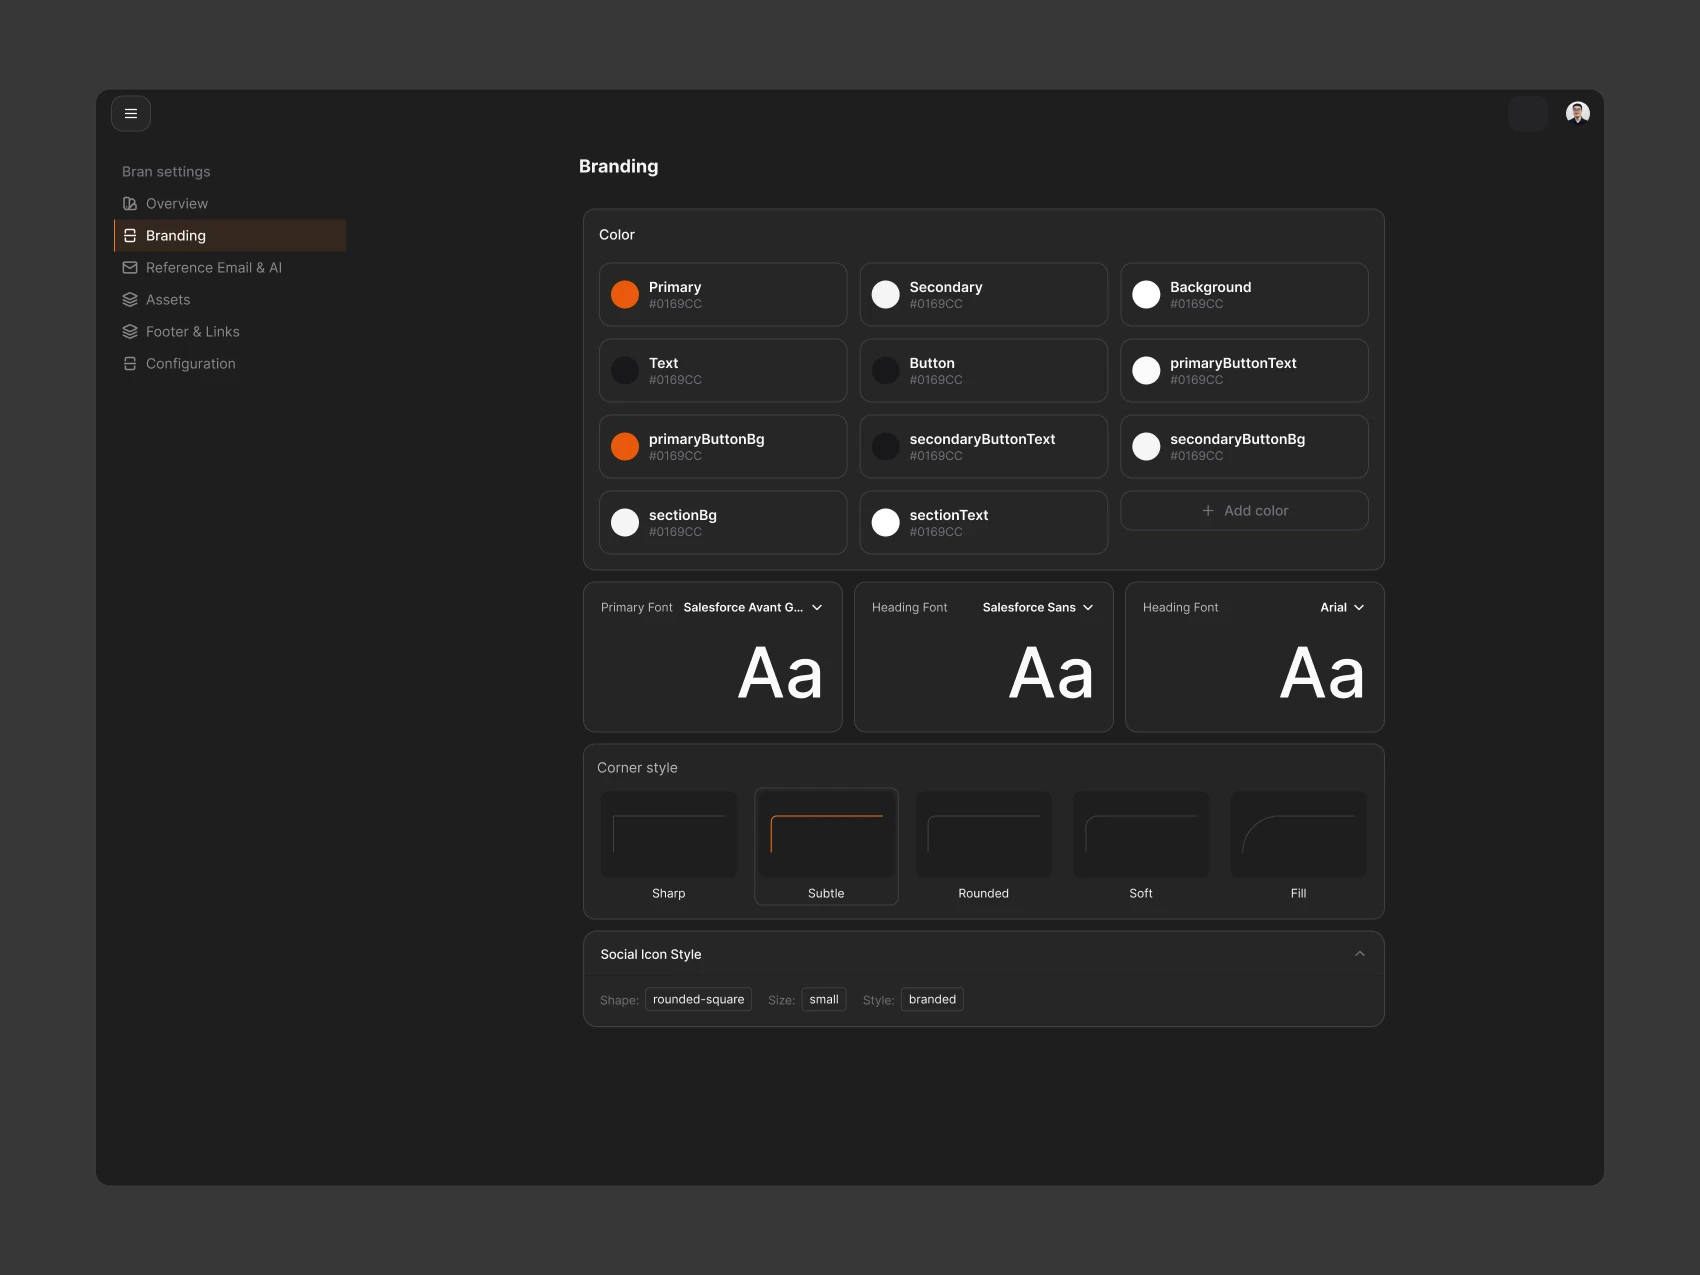Open the Arial heading font dropdown
The image size is (1700, 1275).
pyautogui.click(x=1342, y=608)
